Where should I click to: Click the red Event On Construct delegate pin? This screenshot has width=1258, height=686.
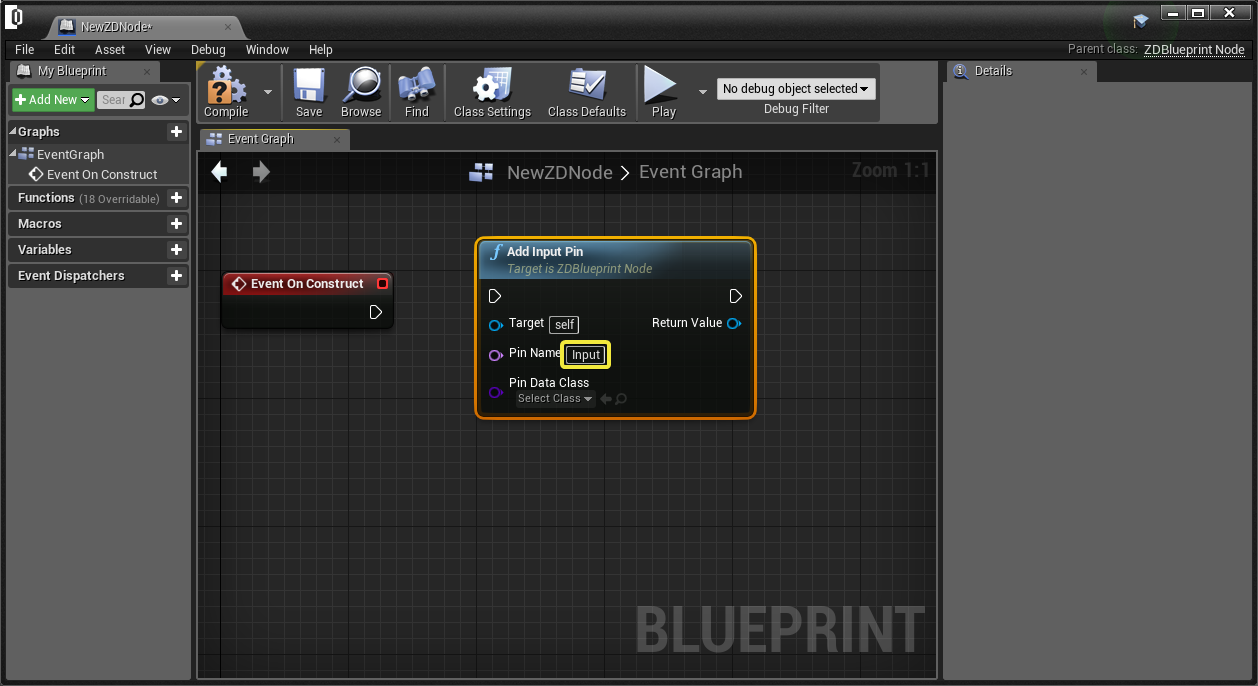coord(382,284)
